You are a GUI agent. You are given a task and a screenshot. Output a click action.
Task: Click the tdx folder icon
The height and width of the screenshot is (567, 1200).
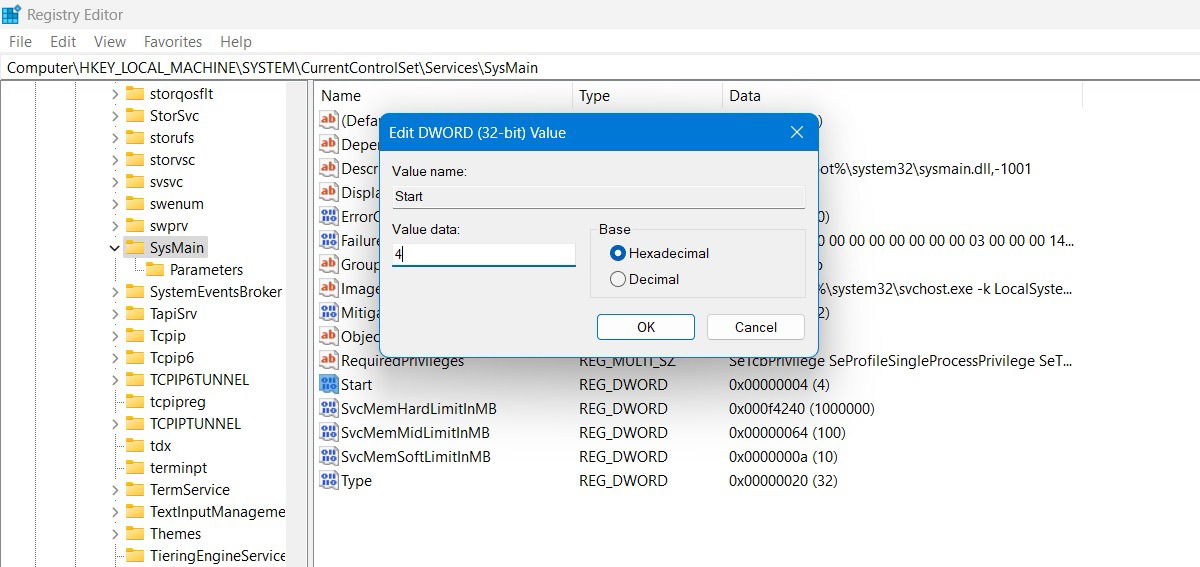(134, 446)
